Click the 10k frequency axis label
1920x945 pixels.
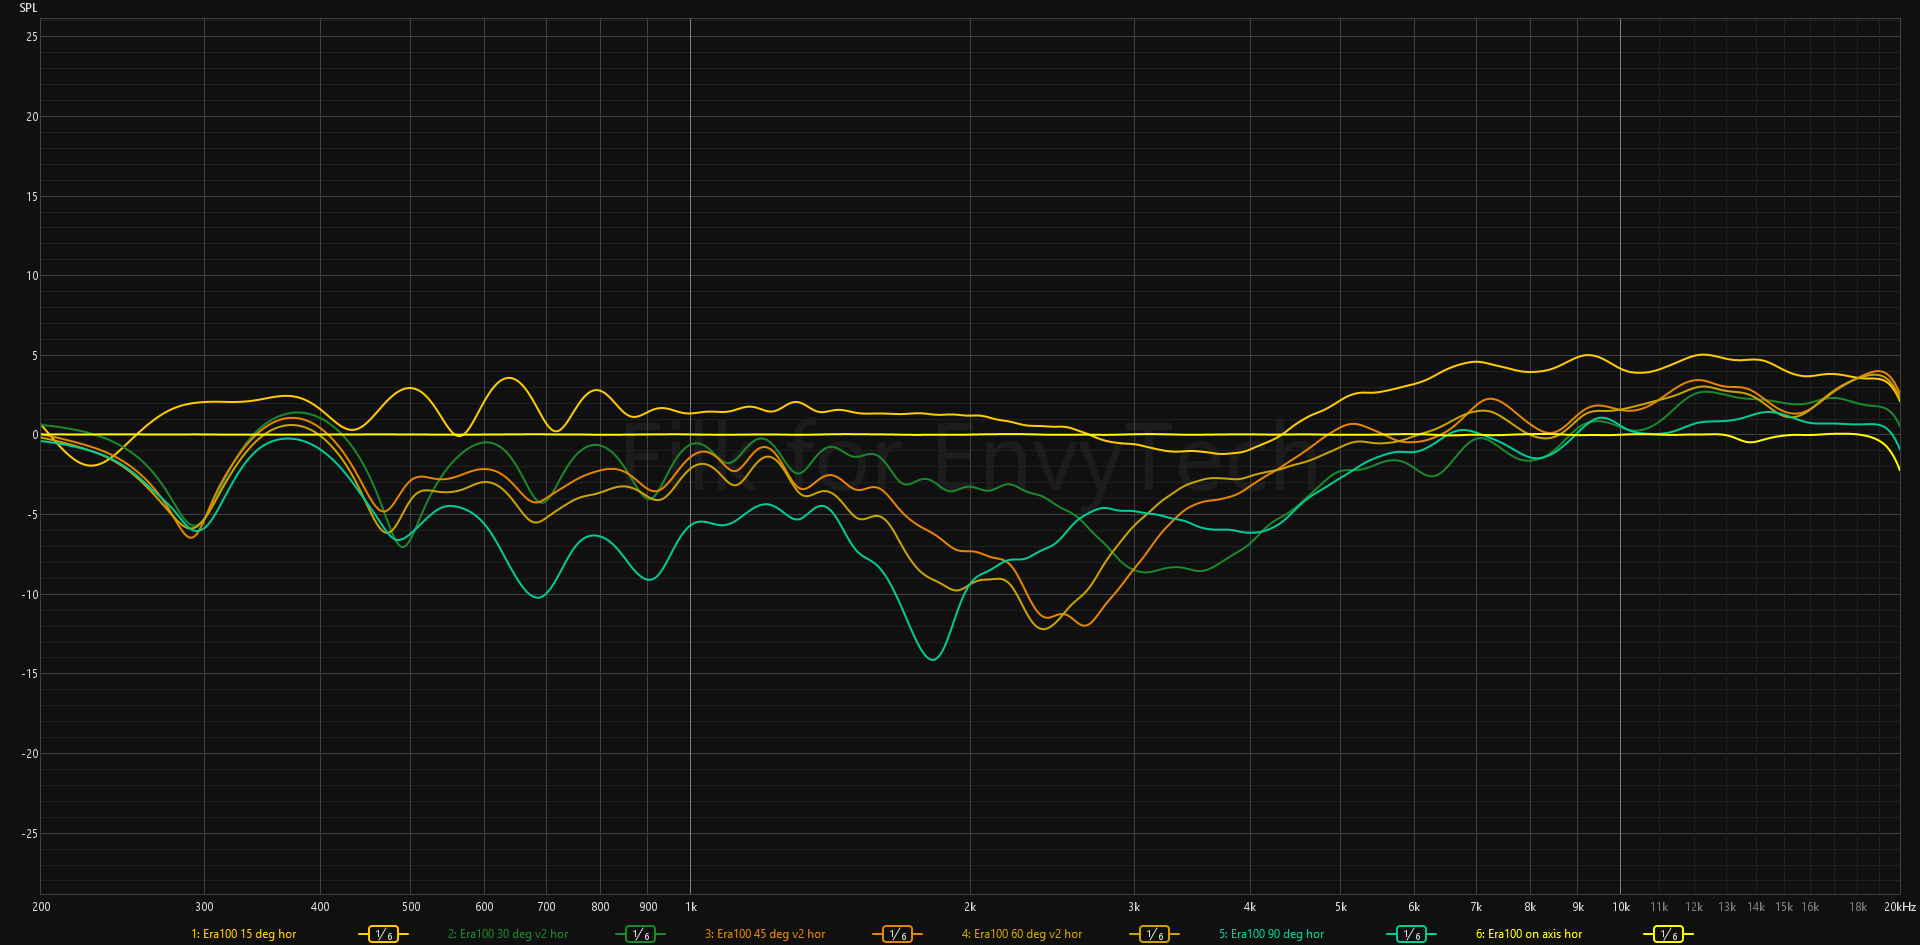(1621, 907)
